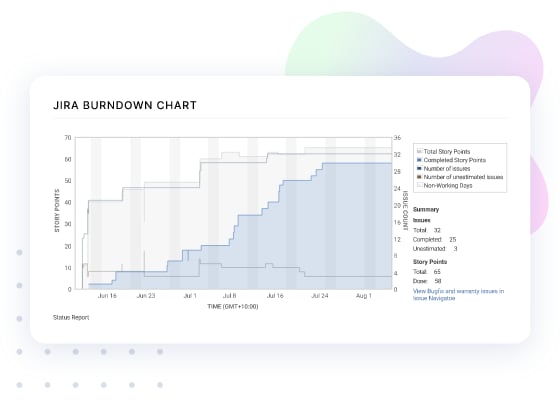Click the 'Aug 1' x-axis label
The image size is (560, 420).
click(364, 296)
